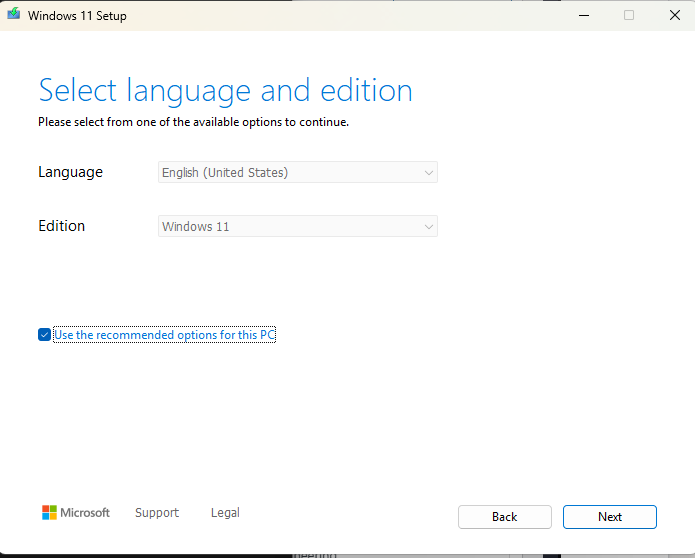Click the grayed-out maximize button
695x558 pixels.
tap(629, 15)
